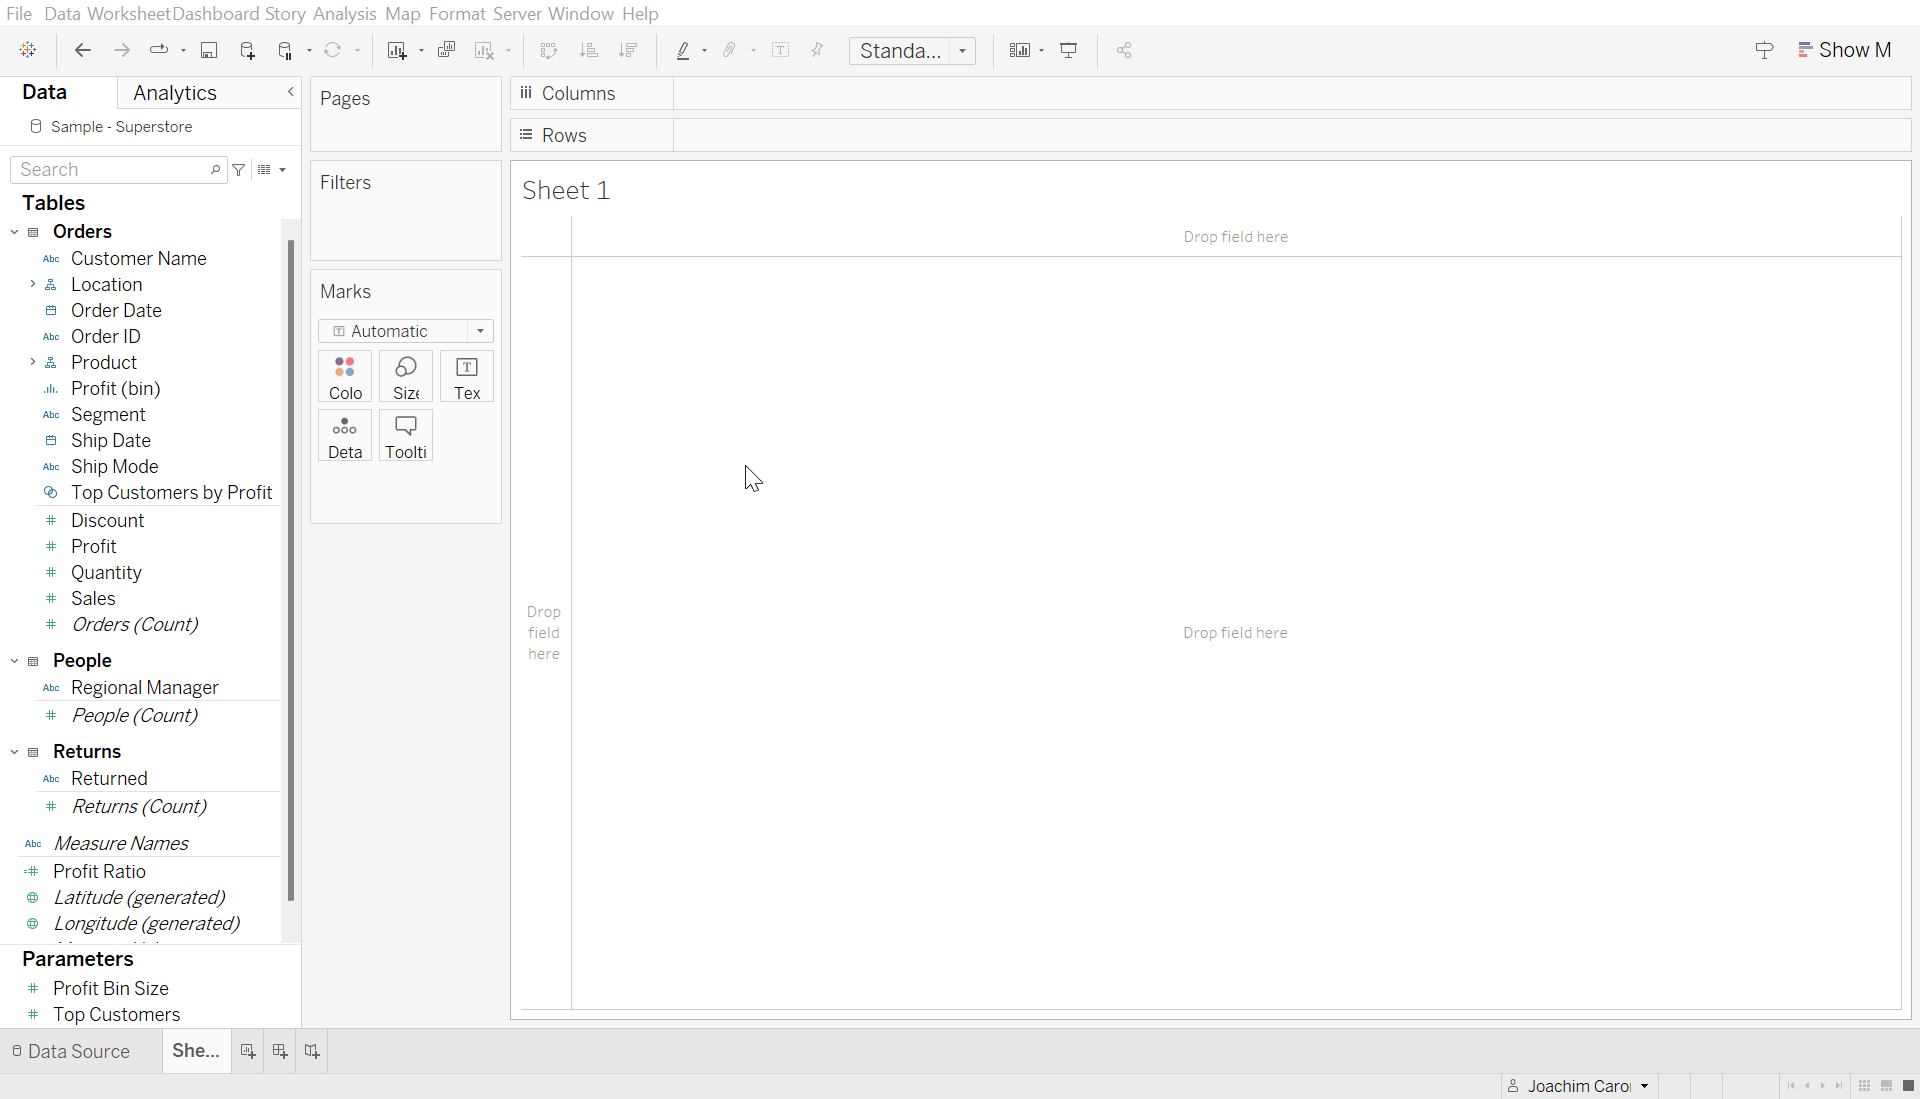Select the Customer Name field
This screenshot has width=1920, height=1099.
[x=139, y=258]
